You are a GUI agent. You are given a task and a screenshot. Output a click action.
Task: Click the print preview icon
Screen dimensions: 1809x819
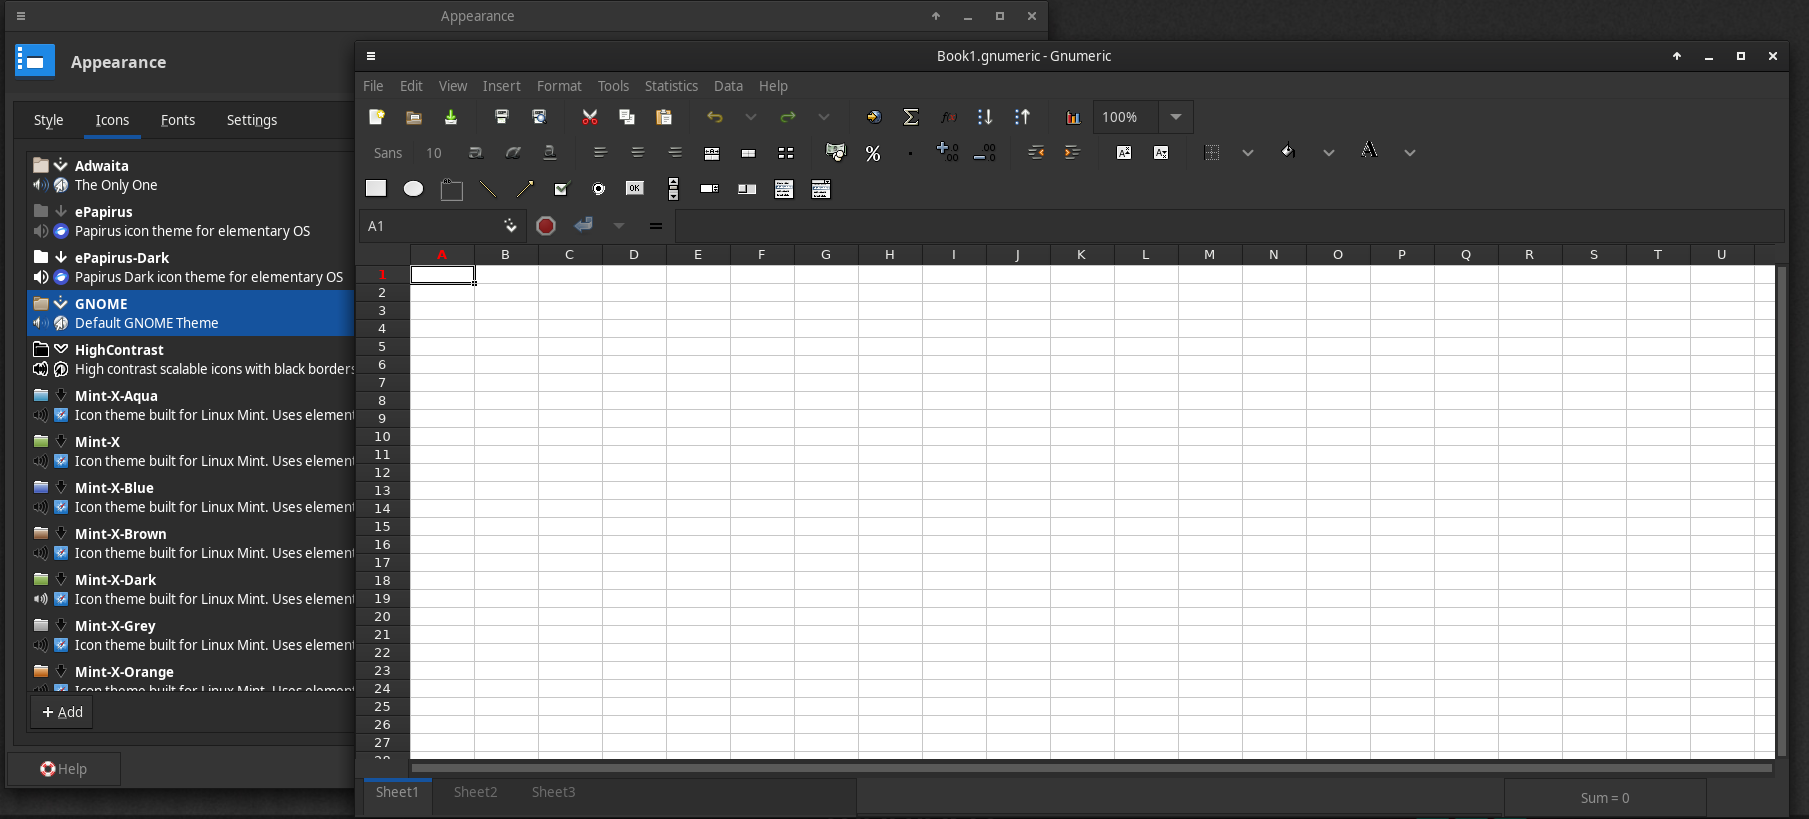539,117
